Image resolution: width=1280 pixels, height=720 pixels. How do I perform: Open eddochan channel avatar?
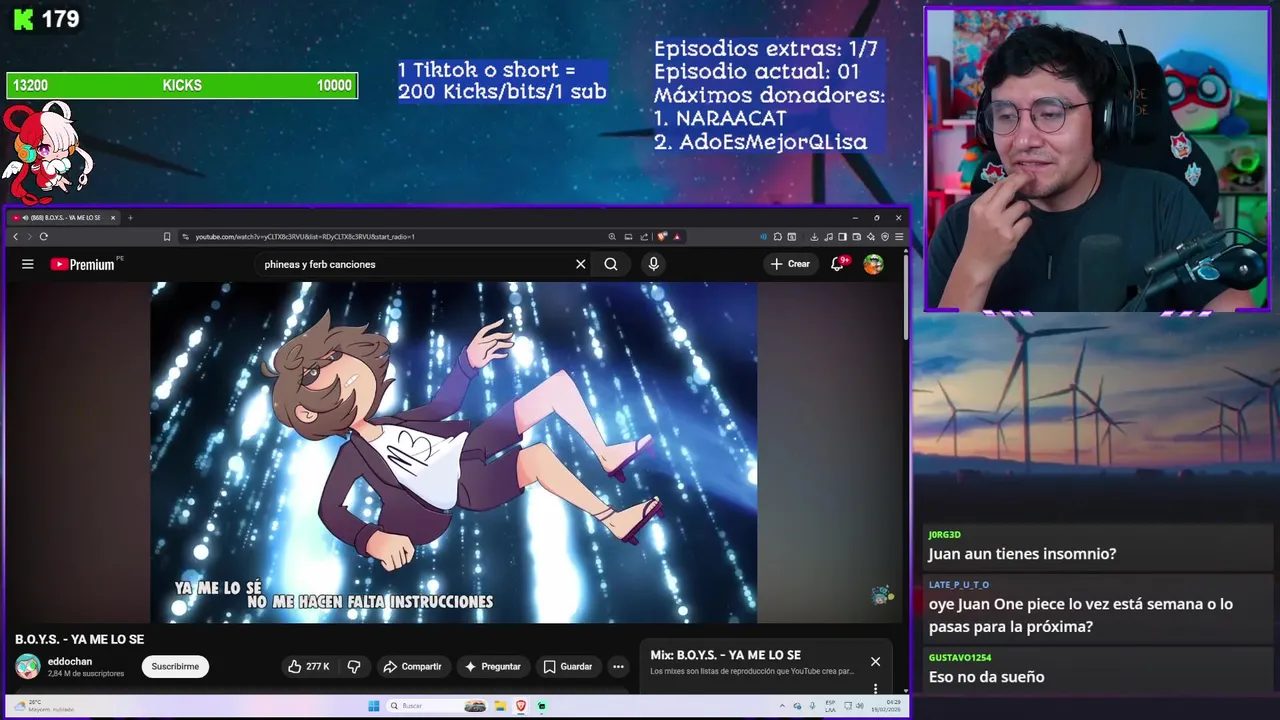click(x=28, y=666)
